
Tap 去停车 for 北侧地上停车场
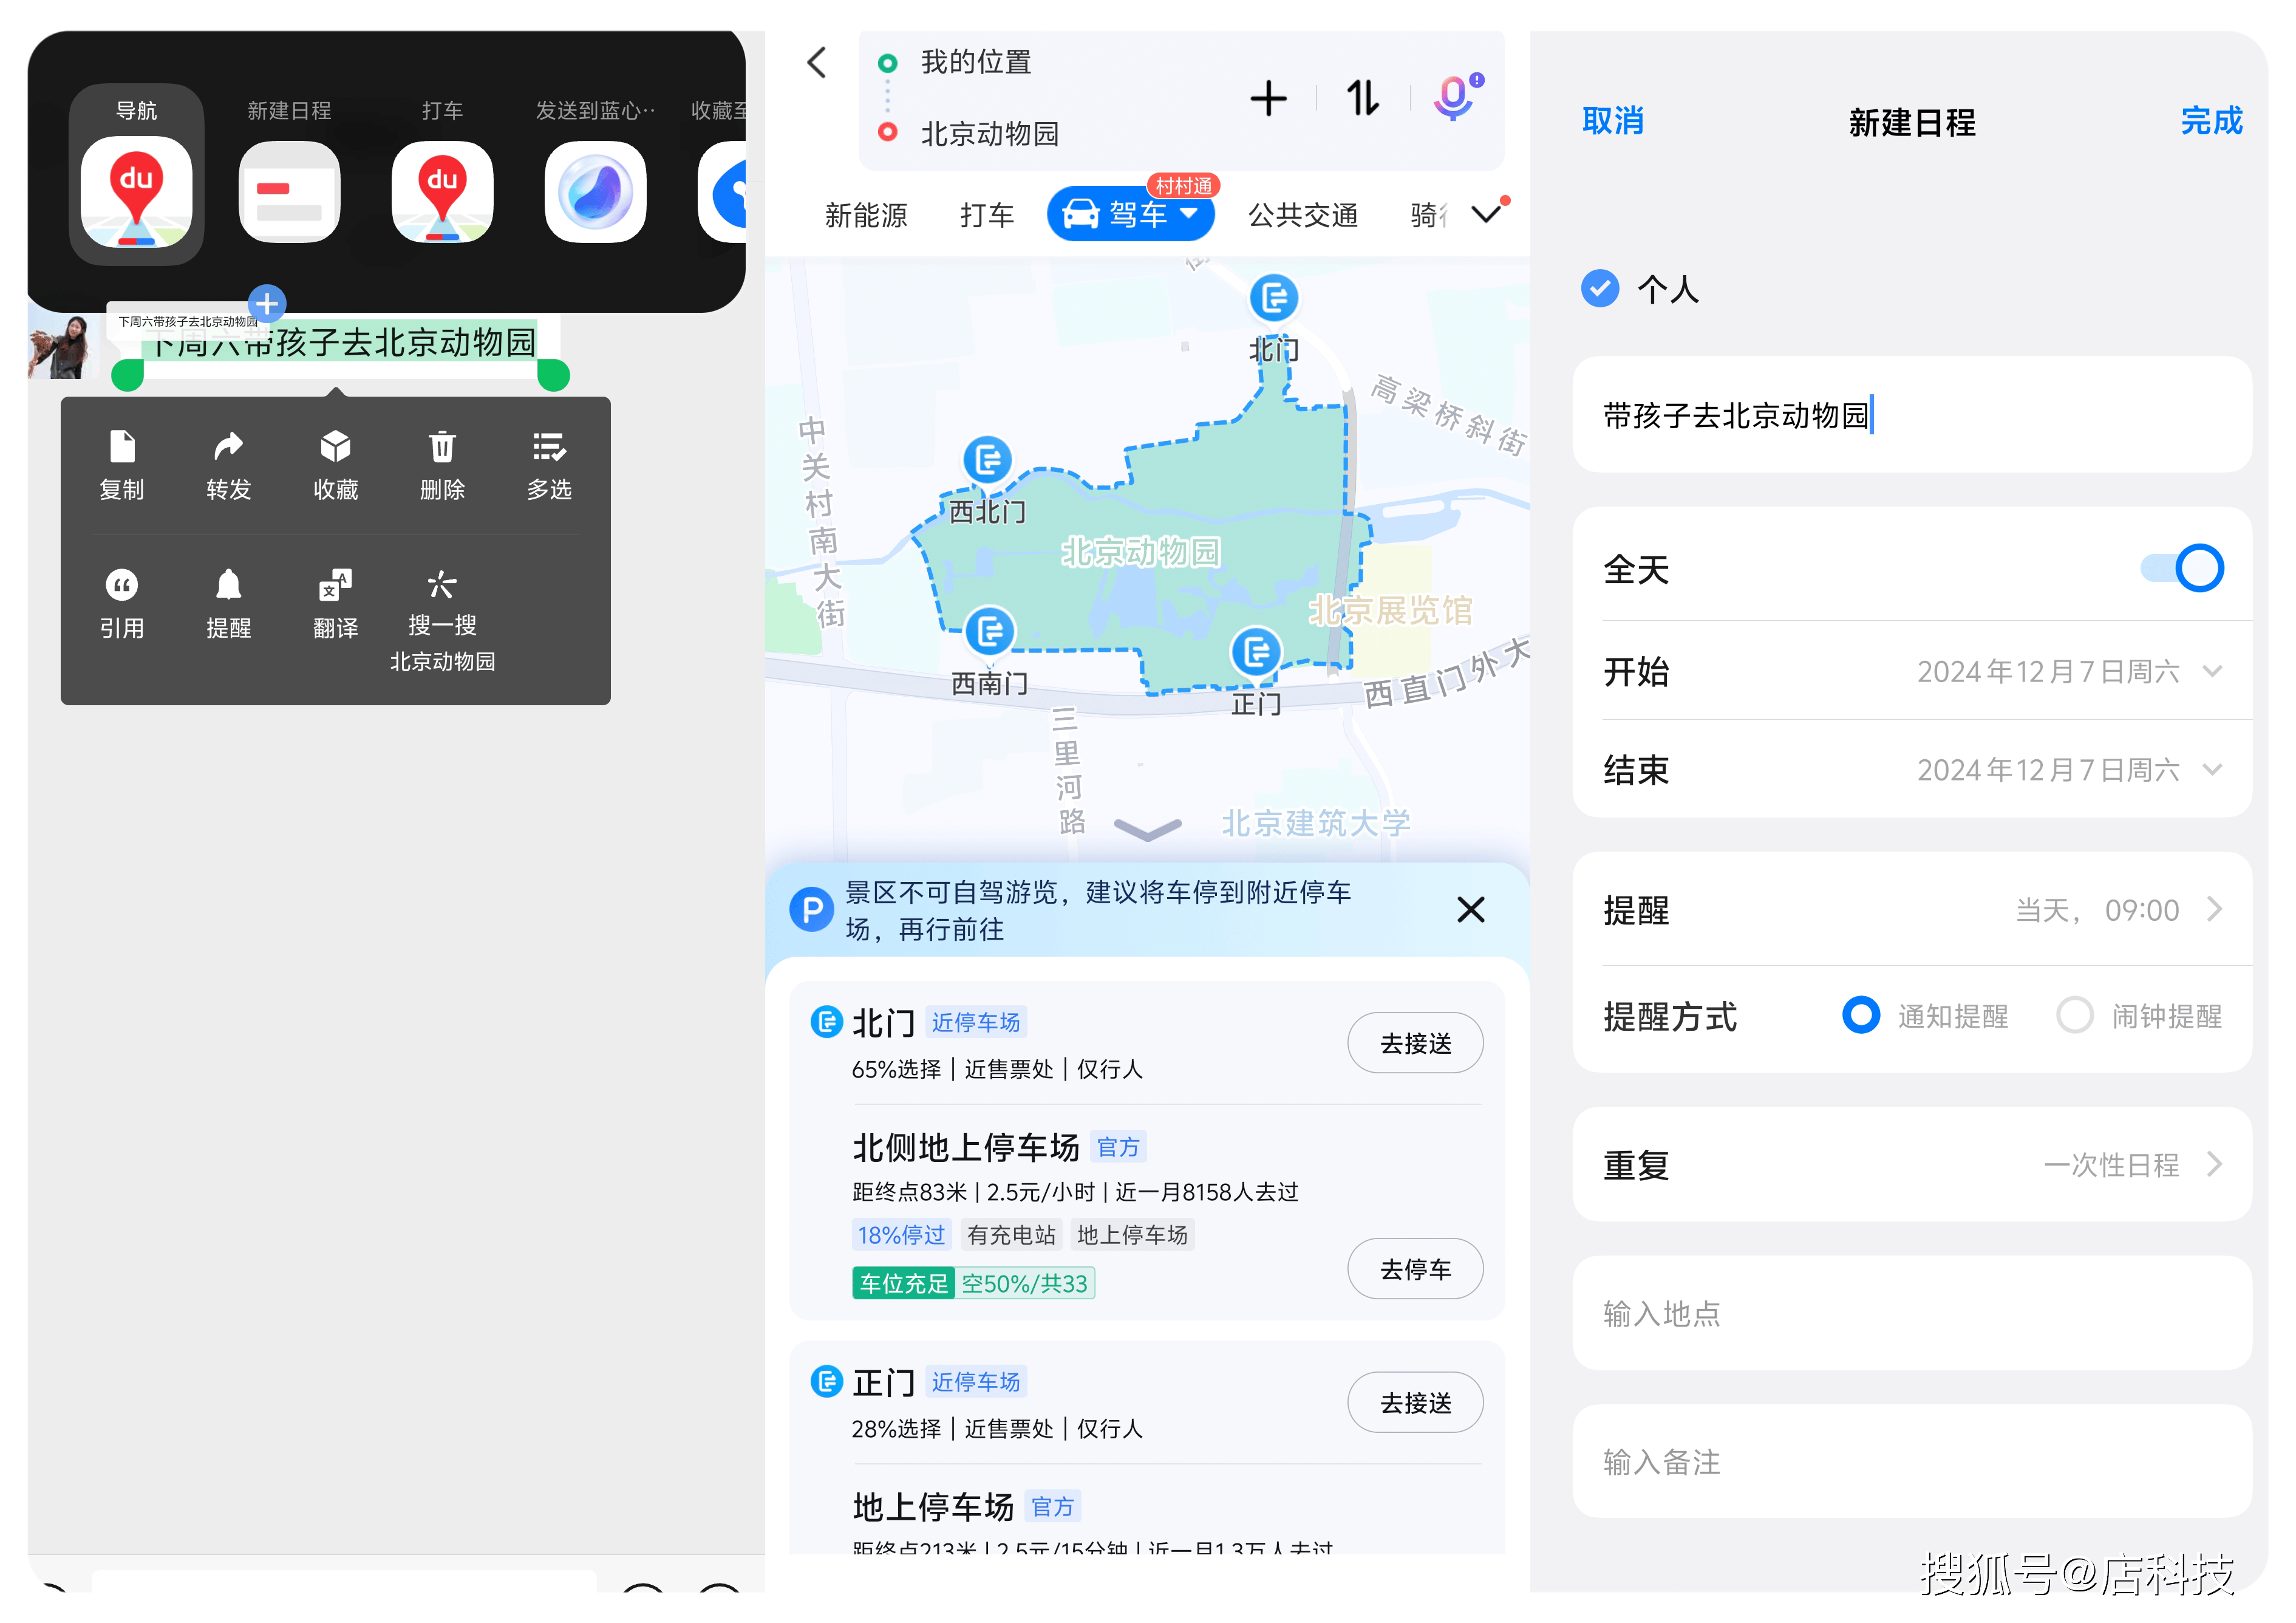1415,1269
